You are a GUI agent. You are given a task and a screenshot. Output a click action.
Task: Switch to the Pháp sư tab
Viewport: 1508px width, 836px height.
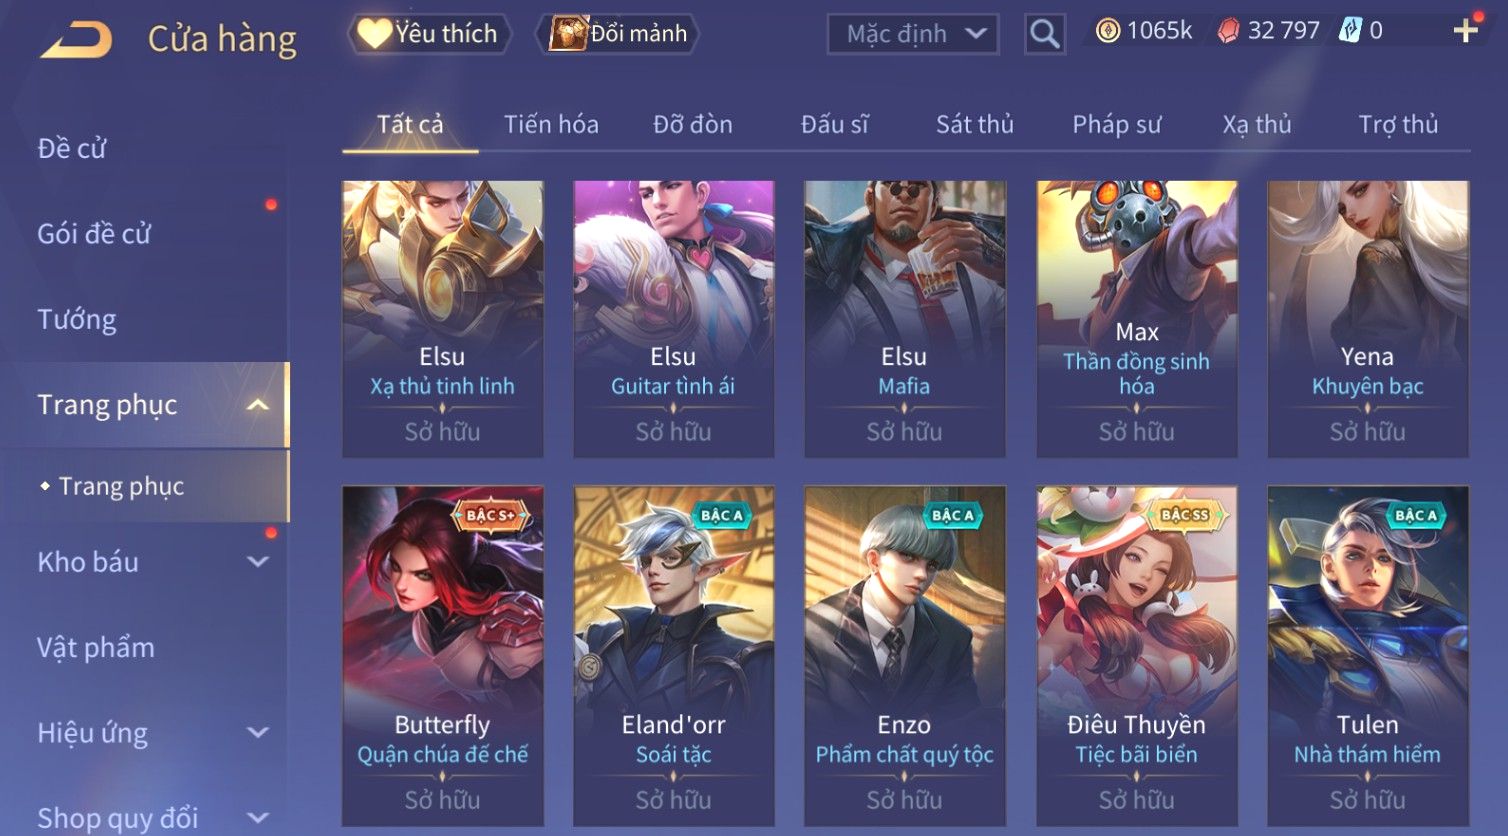coord(1116,124)
